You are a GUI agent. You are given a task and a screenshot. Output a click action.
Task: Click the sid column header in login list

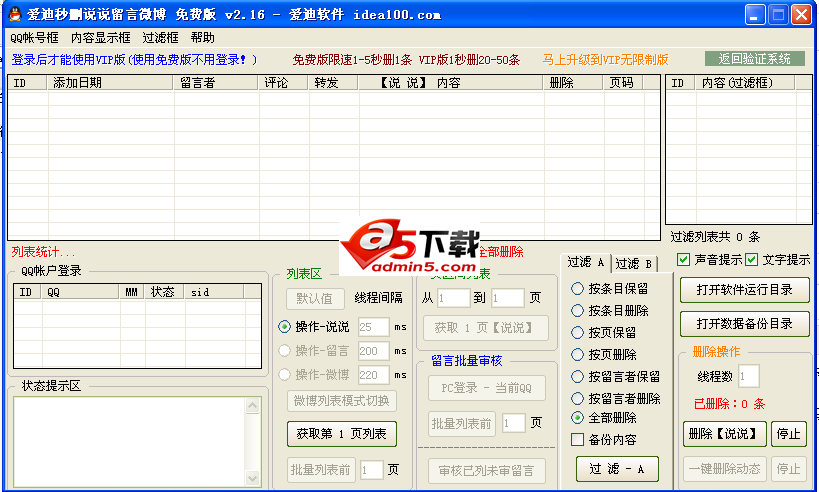(x=215, y=292)
